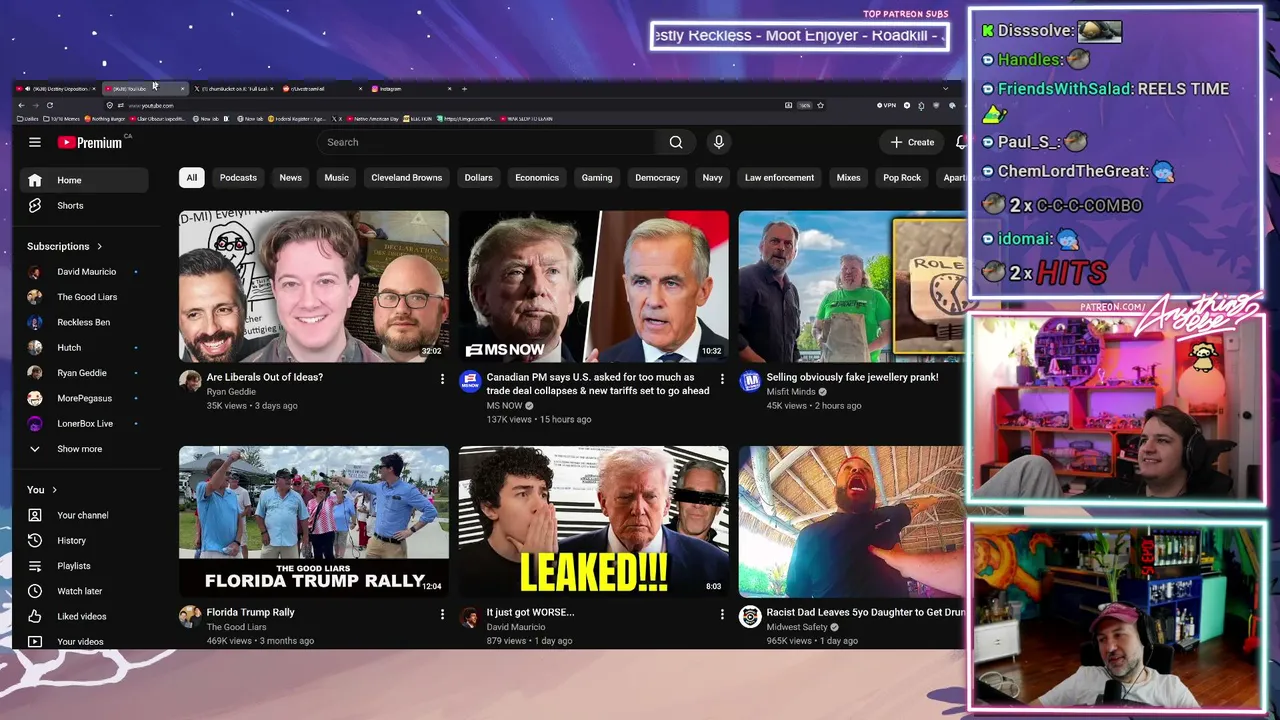Go to Home in the sidebar
The width and height of the screenshot is (1280, 720).
(x=84, y=180)
